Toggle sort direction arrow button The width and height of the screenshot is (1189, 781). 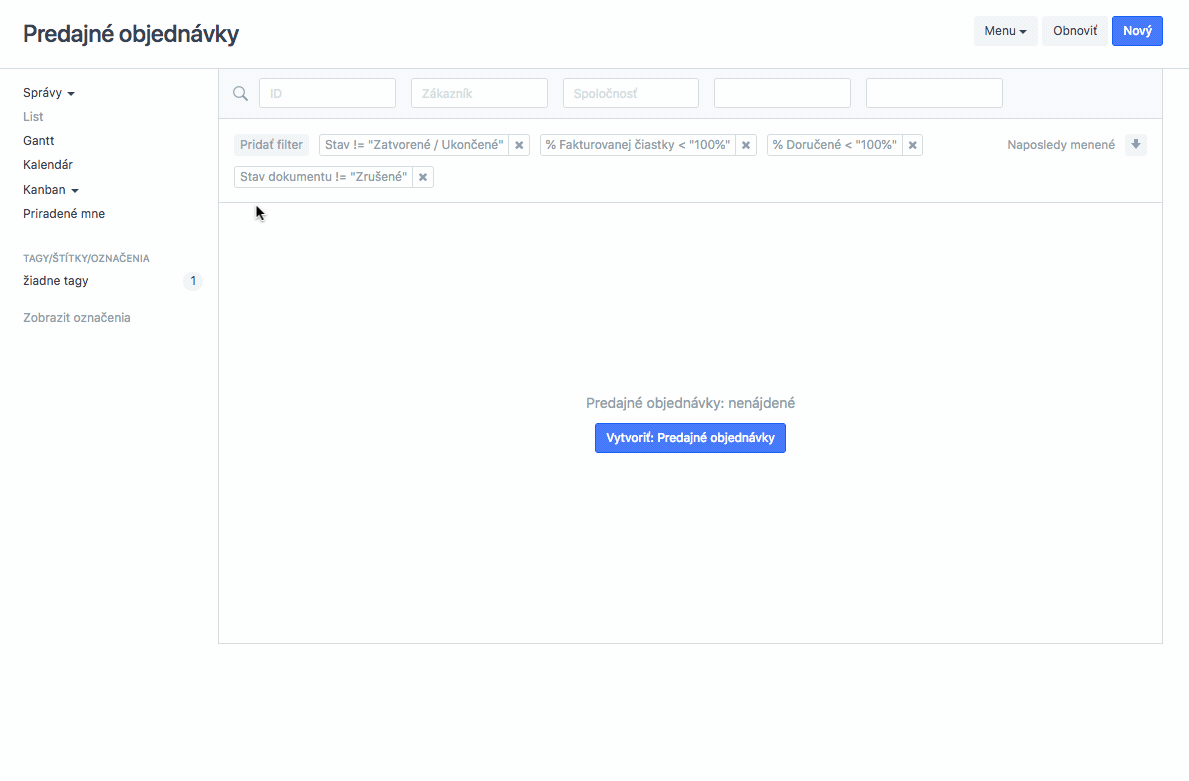(x=1136, y=145)
